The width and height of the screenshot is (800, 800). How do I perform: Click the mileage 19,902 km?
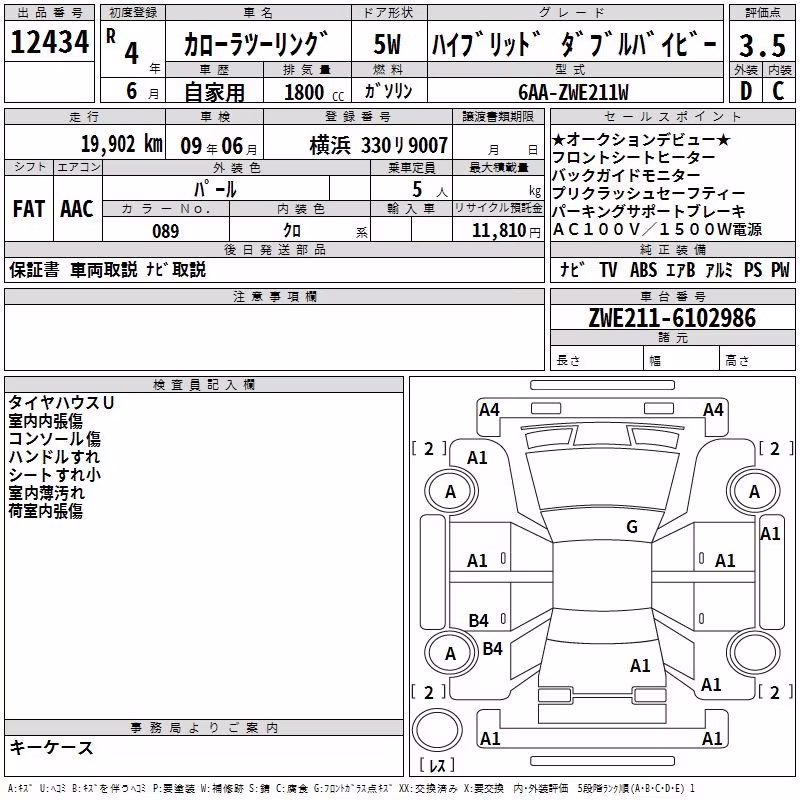click(122, 144)
